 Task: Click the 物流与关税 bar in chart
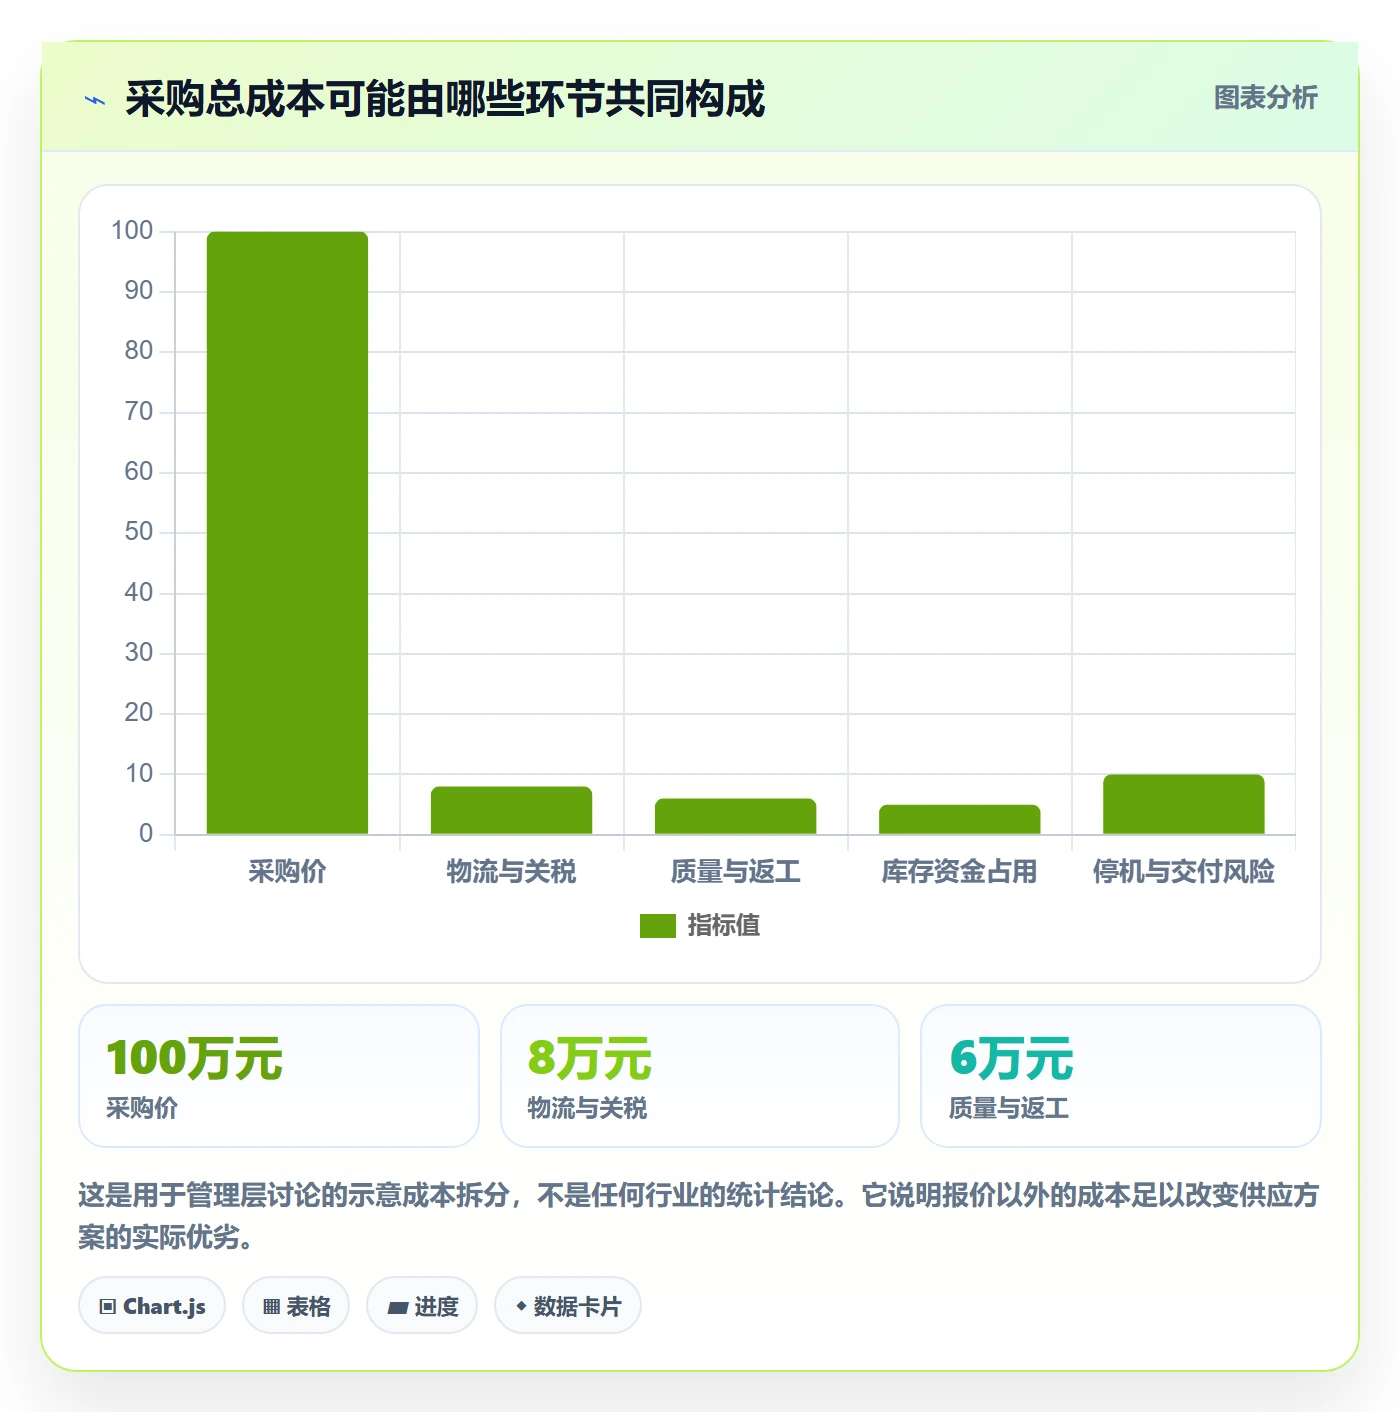pyautogui.click(x=511, y=810)
